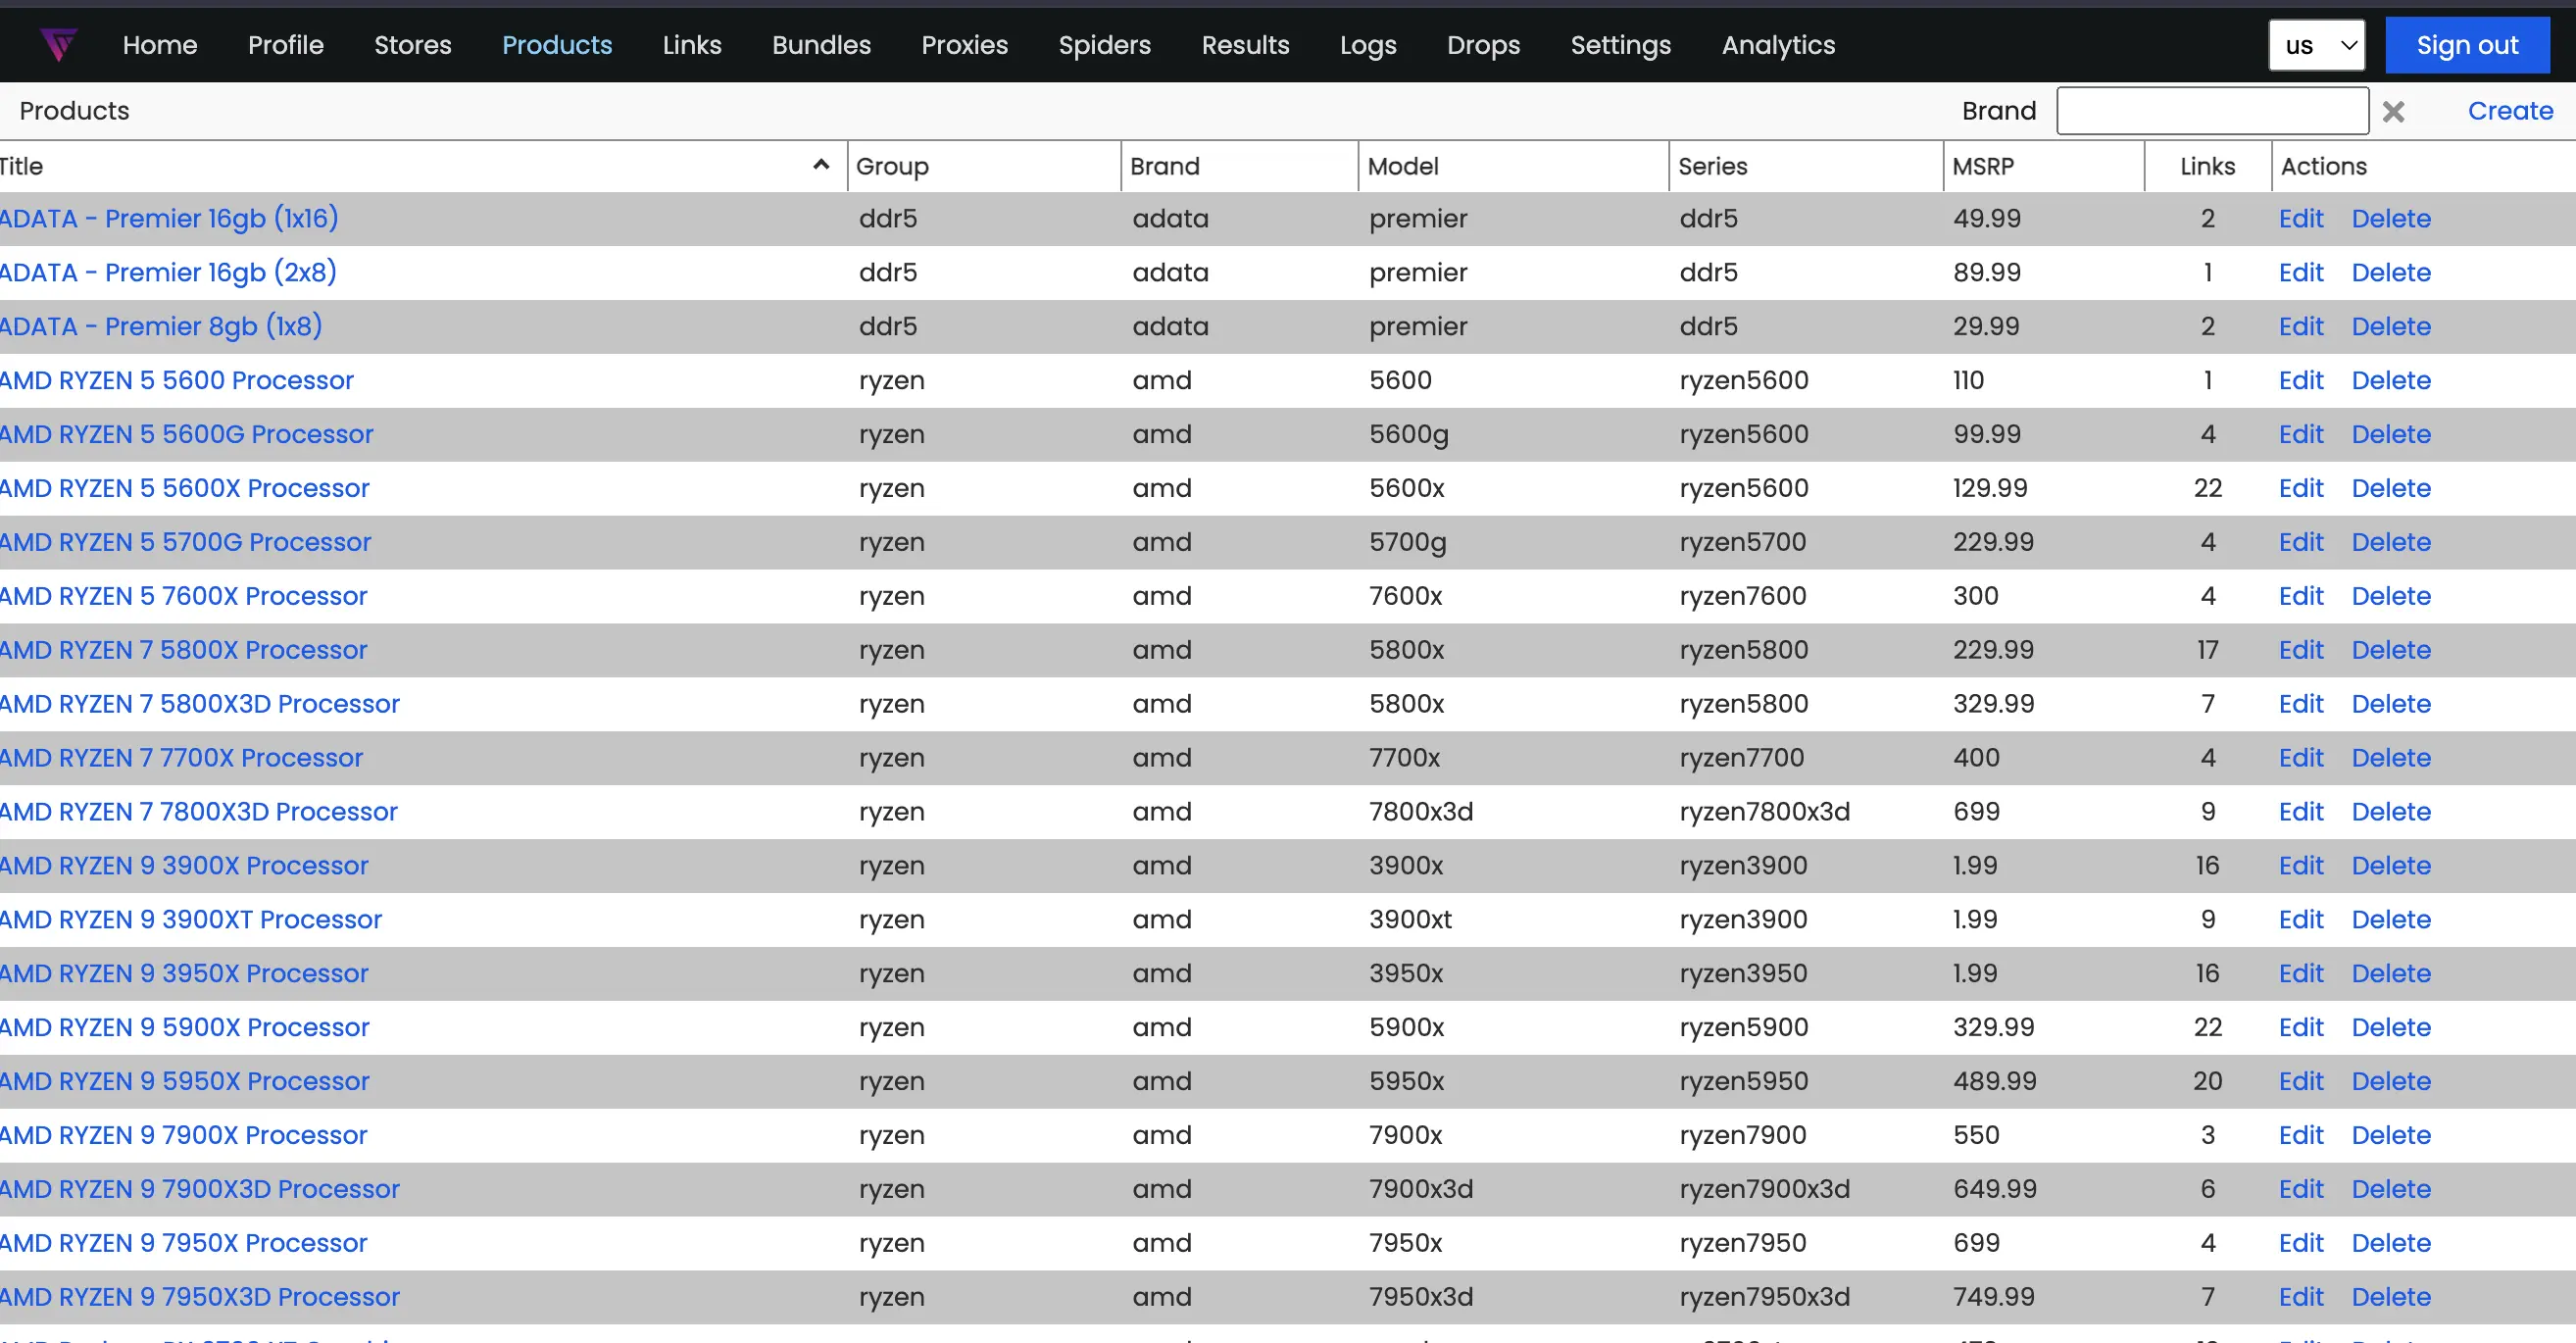Delete the AMD RYZEN 5 5600G Processor

(x=2390, y=435)
